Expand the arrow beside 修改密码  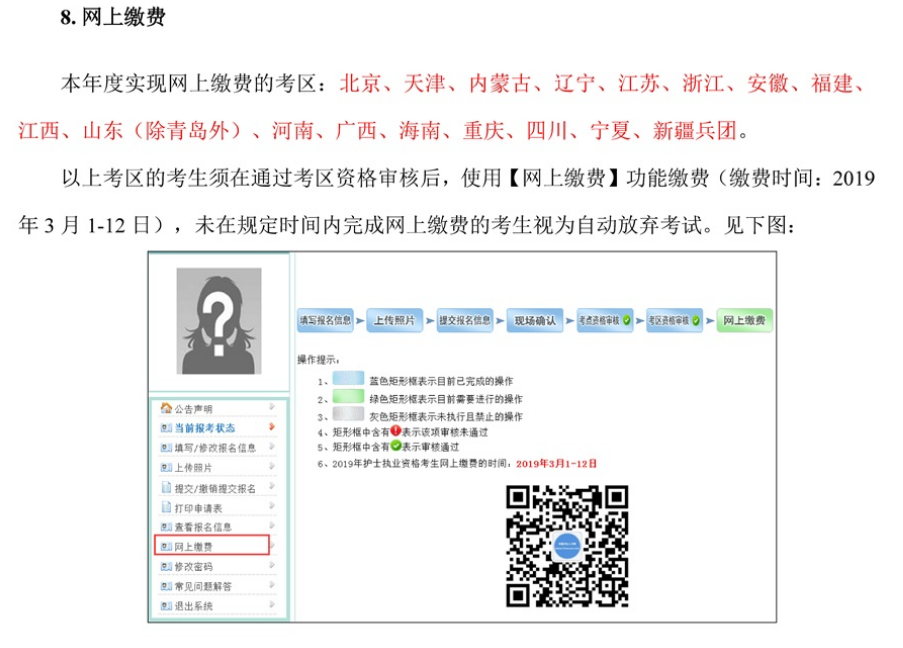click(x=272, y=566)
